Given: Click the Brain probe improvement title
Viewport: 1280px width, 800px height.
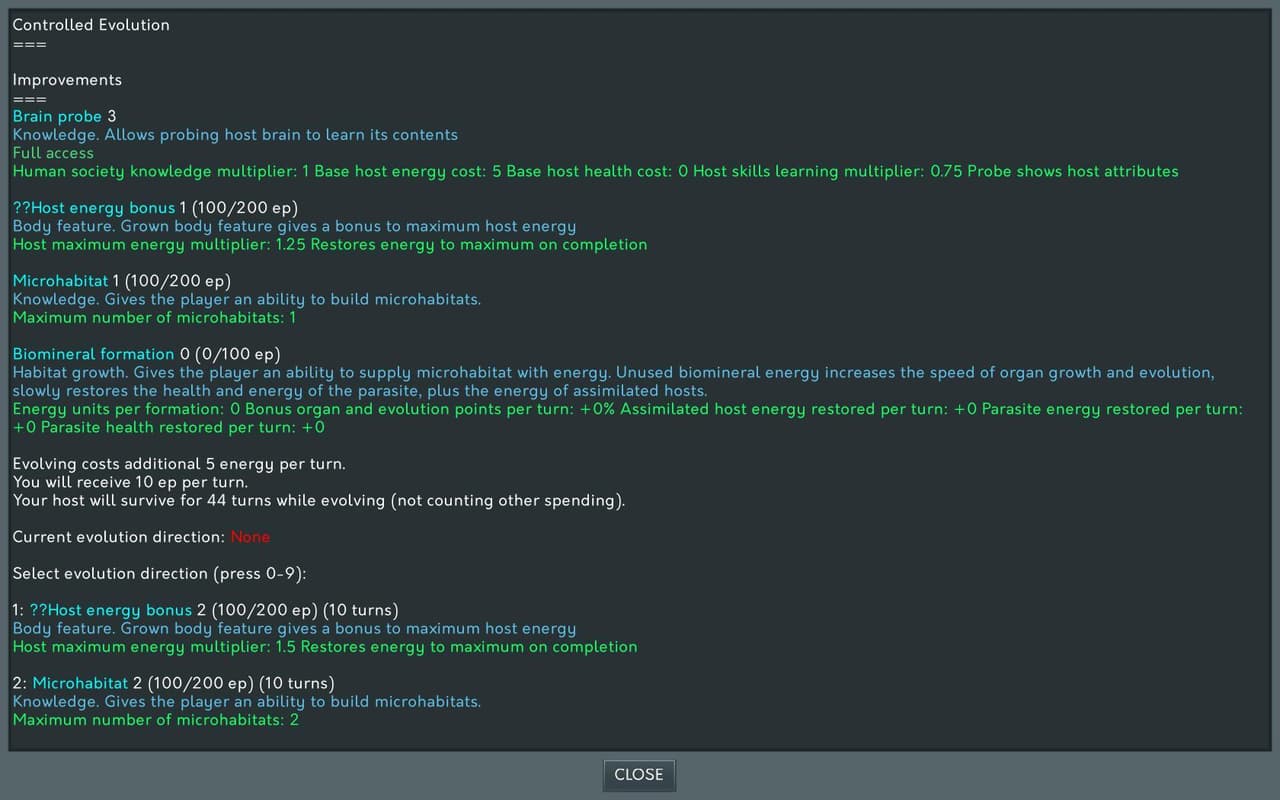Looking at the screenshot, I should coord(57,117).
